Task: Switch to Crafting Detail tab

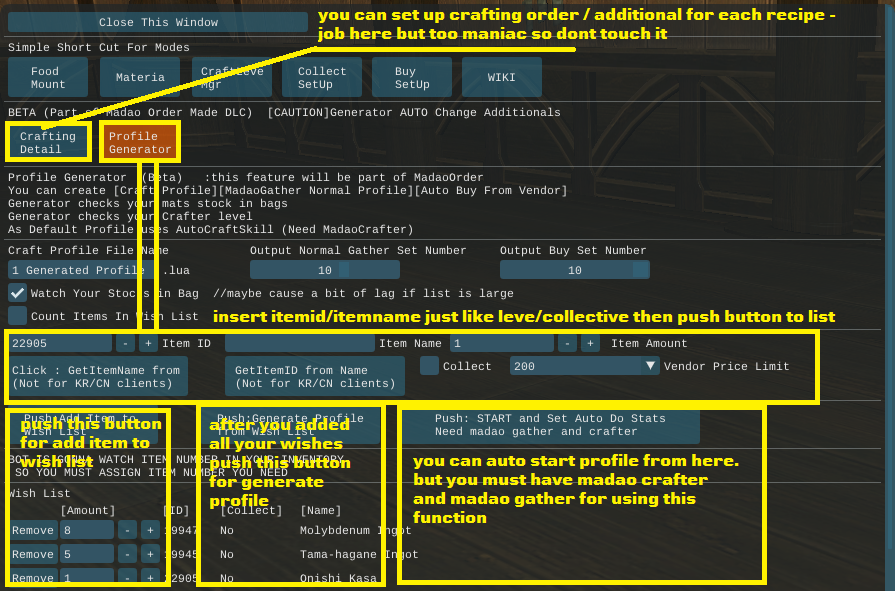Action: (47, 143)
